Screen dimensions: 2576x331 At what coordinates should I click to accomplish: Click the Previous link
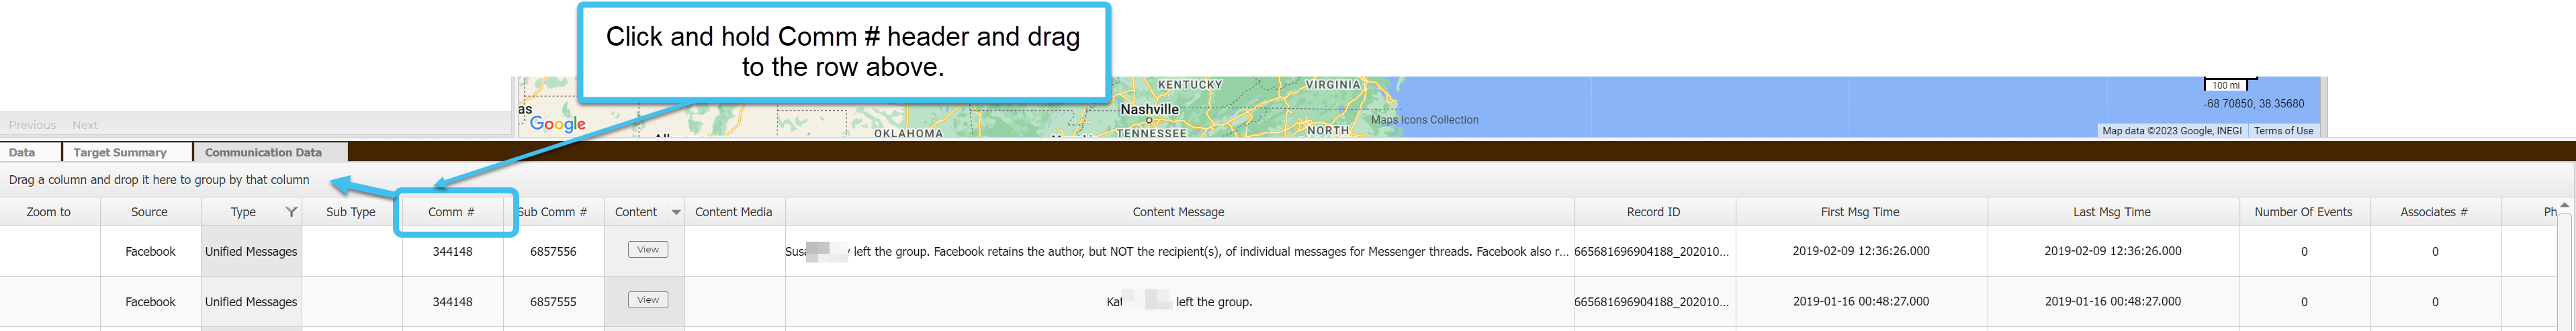(x=32, y=125)
